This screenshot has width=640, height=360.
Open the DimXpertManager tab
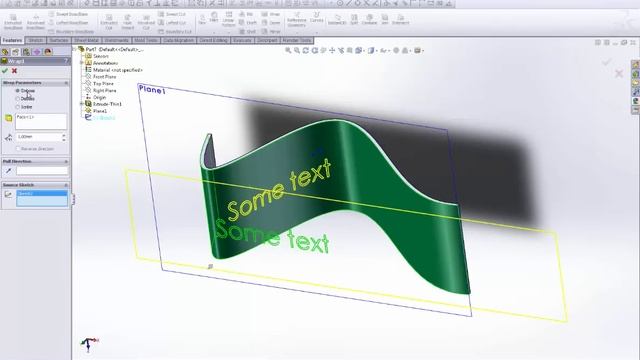[x=37, y=52]
